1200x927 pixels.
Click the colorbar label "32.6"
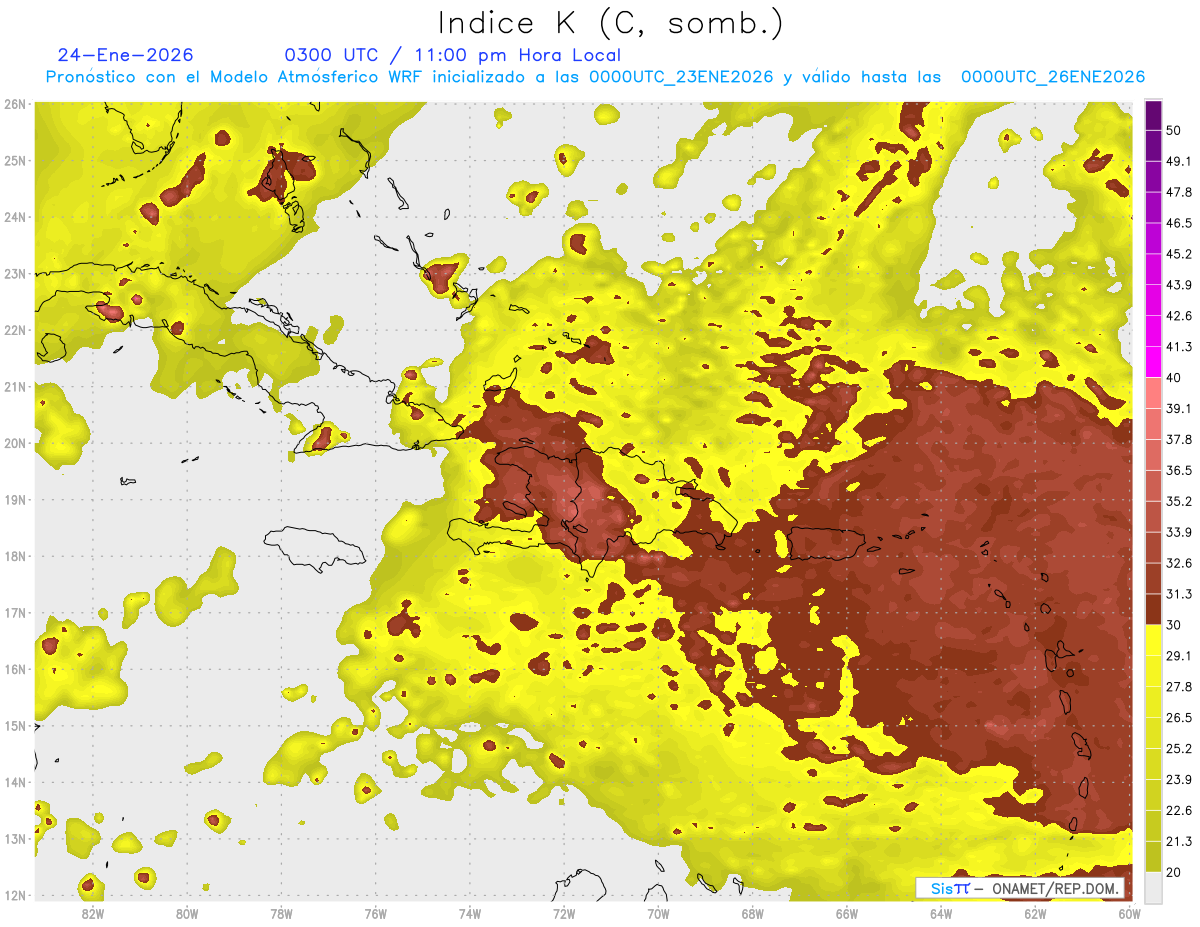point(1179,563)
